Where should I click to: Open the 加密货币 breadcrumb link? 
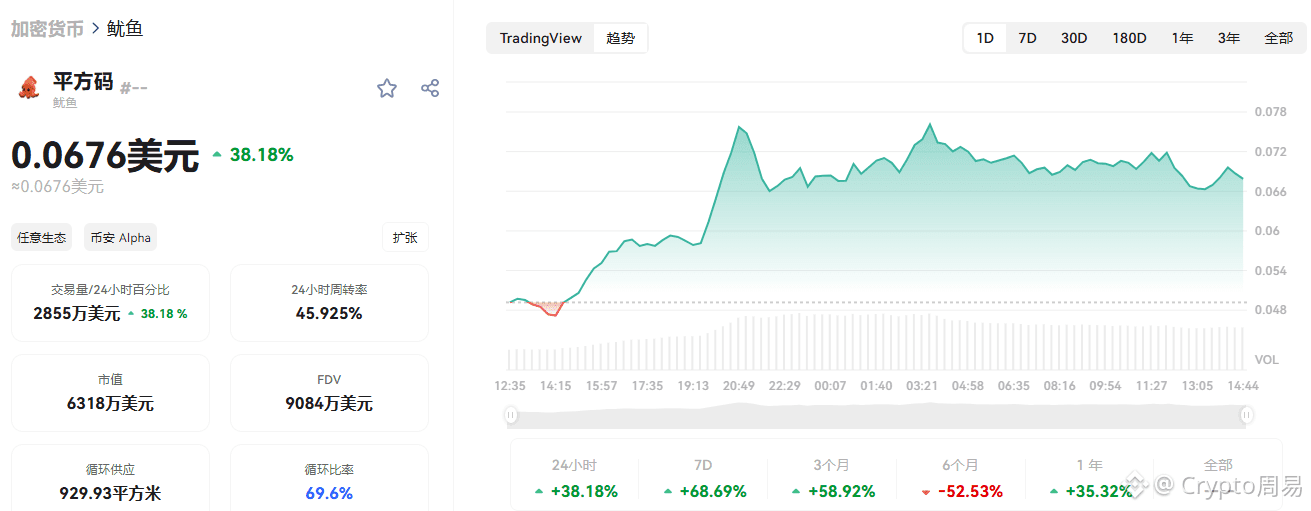point(47,28)
